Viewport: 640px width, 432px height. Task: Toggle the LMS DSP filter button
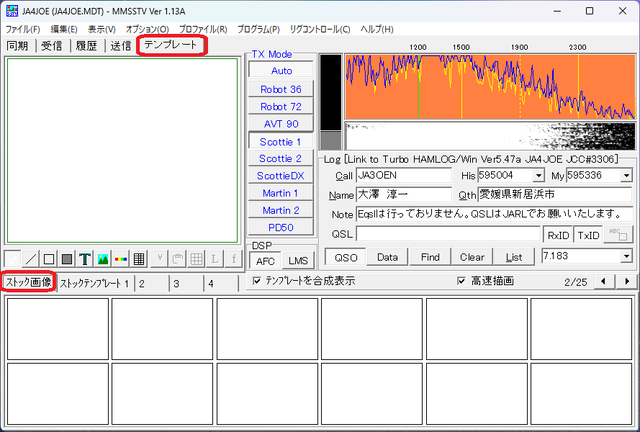(298, 261)
